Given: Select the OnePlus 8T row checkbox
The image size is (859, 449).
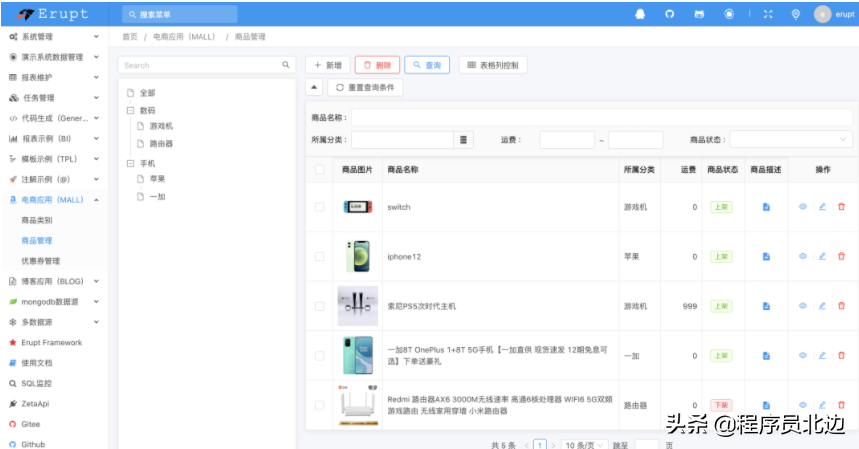Looking at the screenshot, I should (x=319, y=355).
